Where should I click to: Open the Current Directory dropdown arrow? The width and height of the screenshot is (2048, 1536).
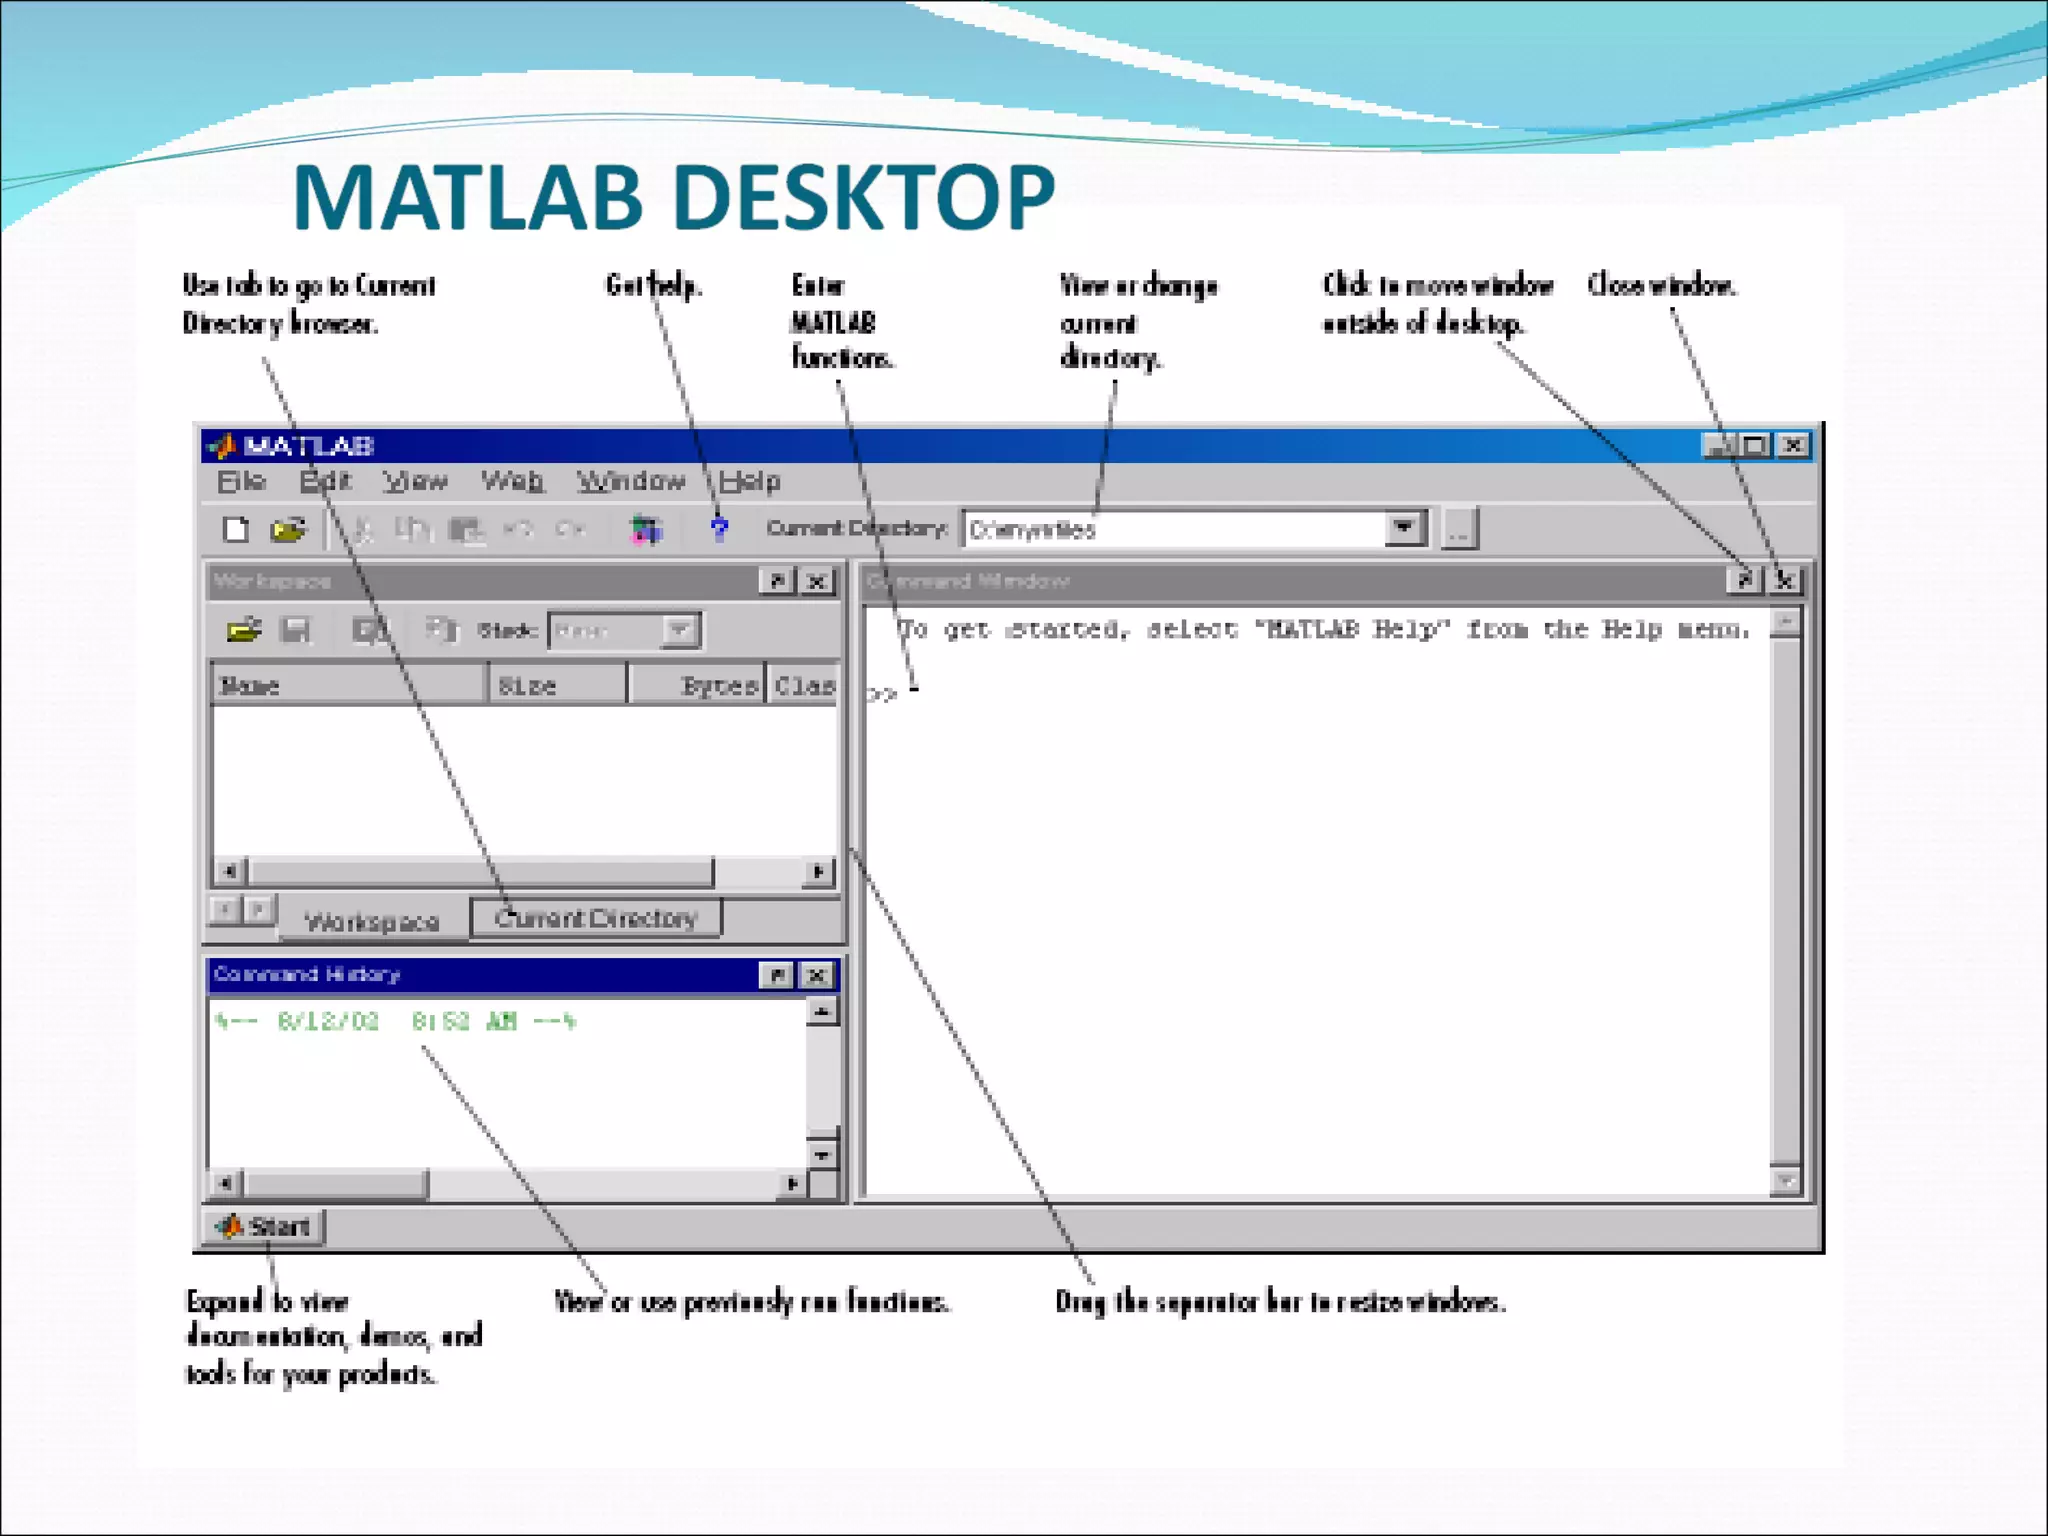(1404, 527)
